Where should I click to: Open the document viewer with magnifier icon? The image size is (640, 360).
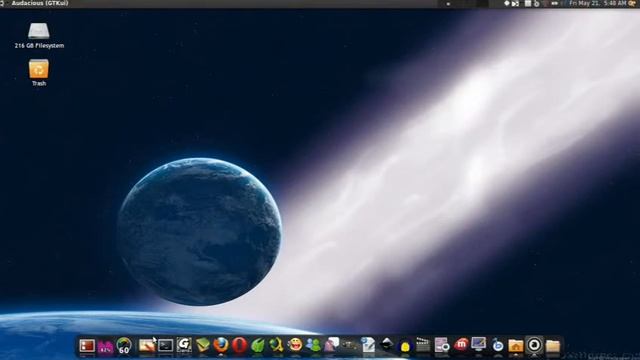click(442, 345)
